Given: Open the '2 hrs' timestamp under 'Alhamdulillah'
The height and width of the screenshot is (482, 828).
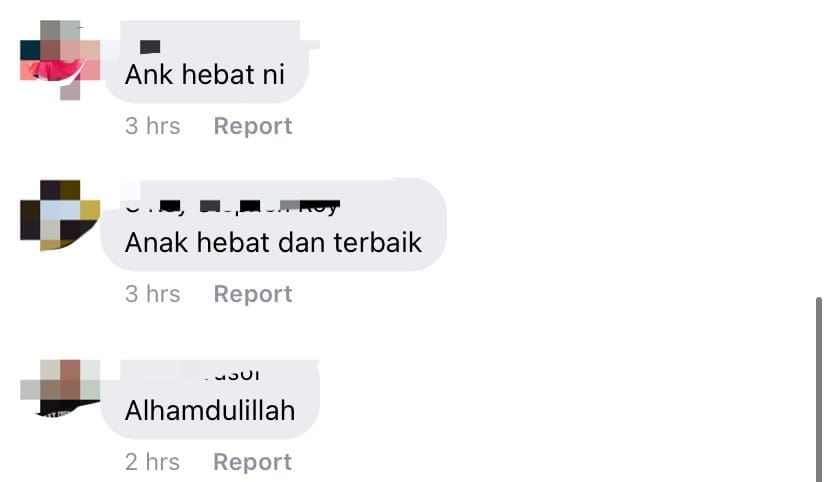Looking at the screenshot, I should point(153,462).
